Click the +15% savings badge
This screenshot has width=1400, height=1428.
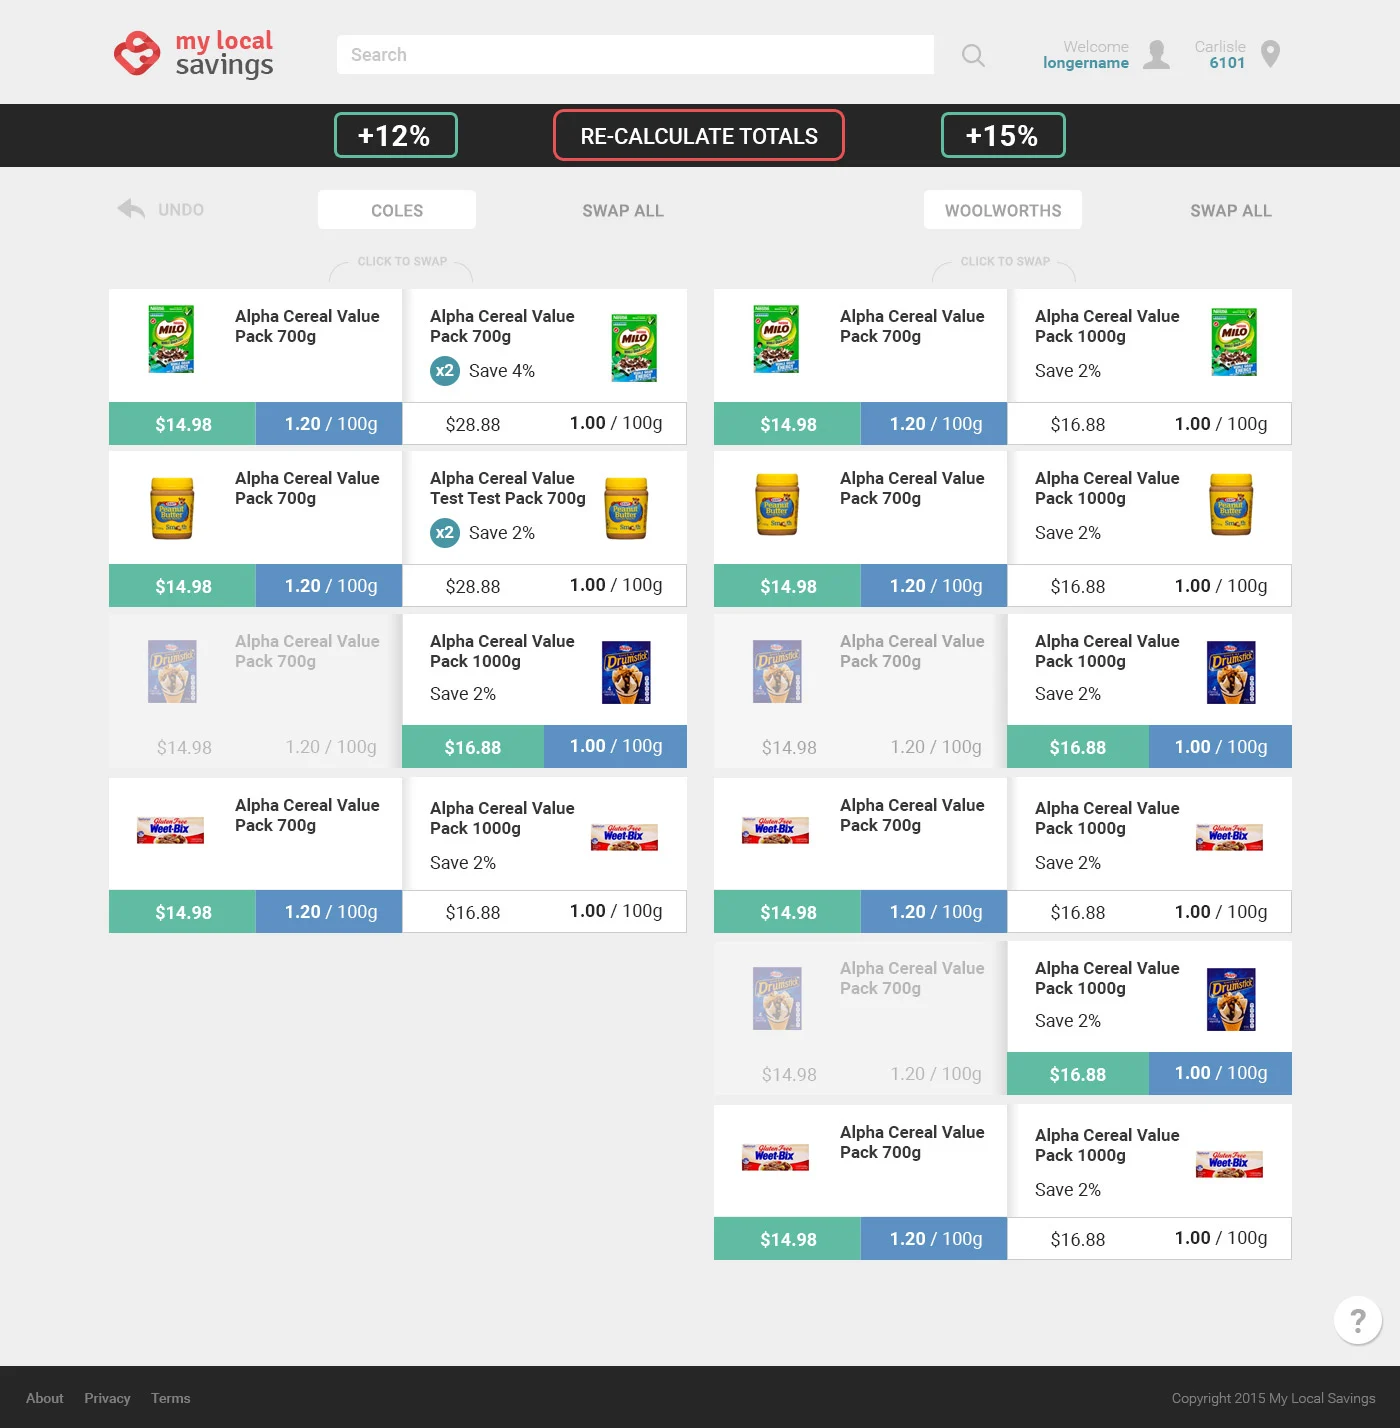click(x=1003, y=135)
